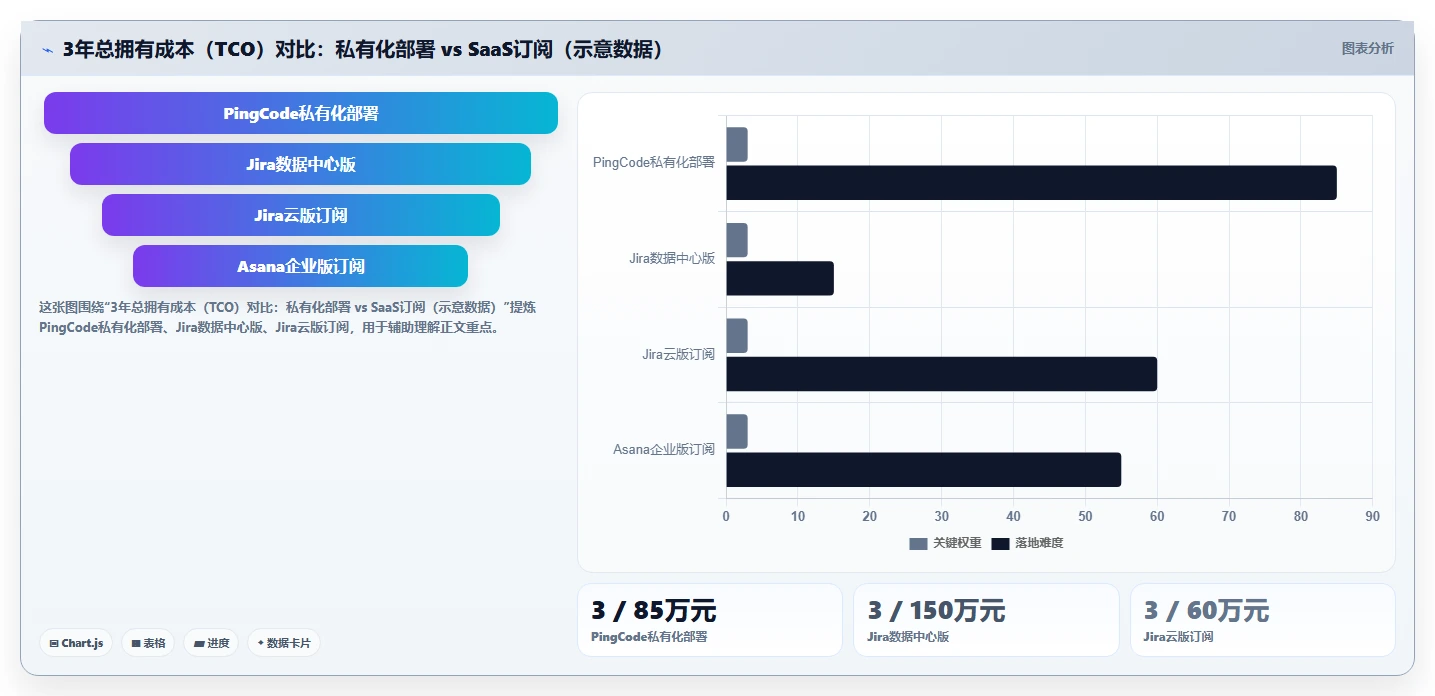Screen dimensions: 1435x696
Task: Click the 落地难度 legend label
Action: point(1039,543)
